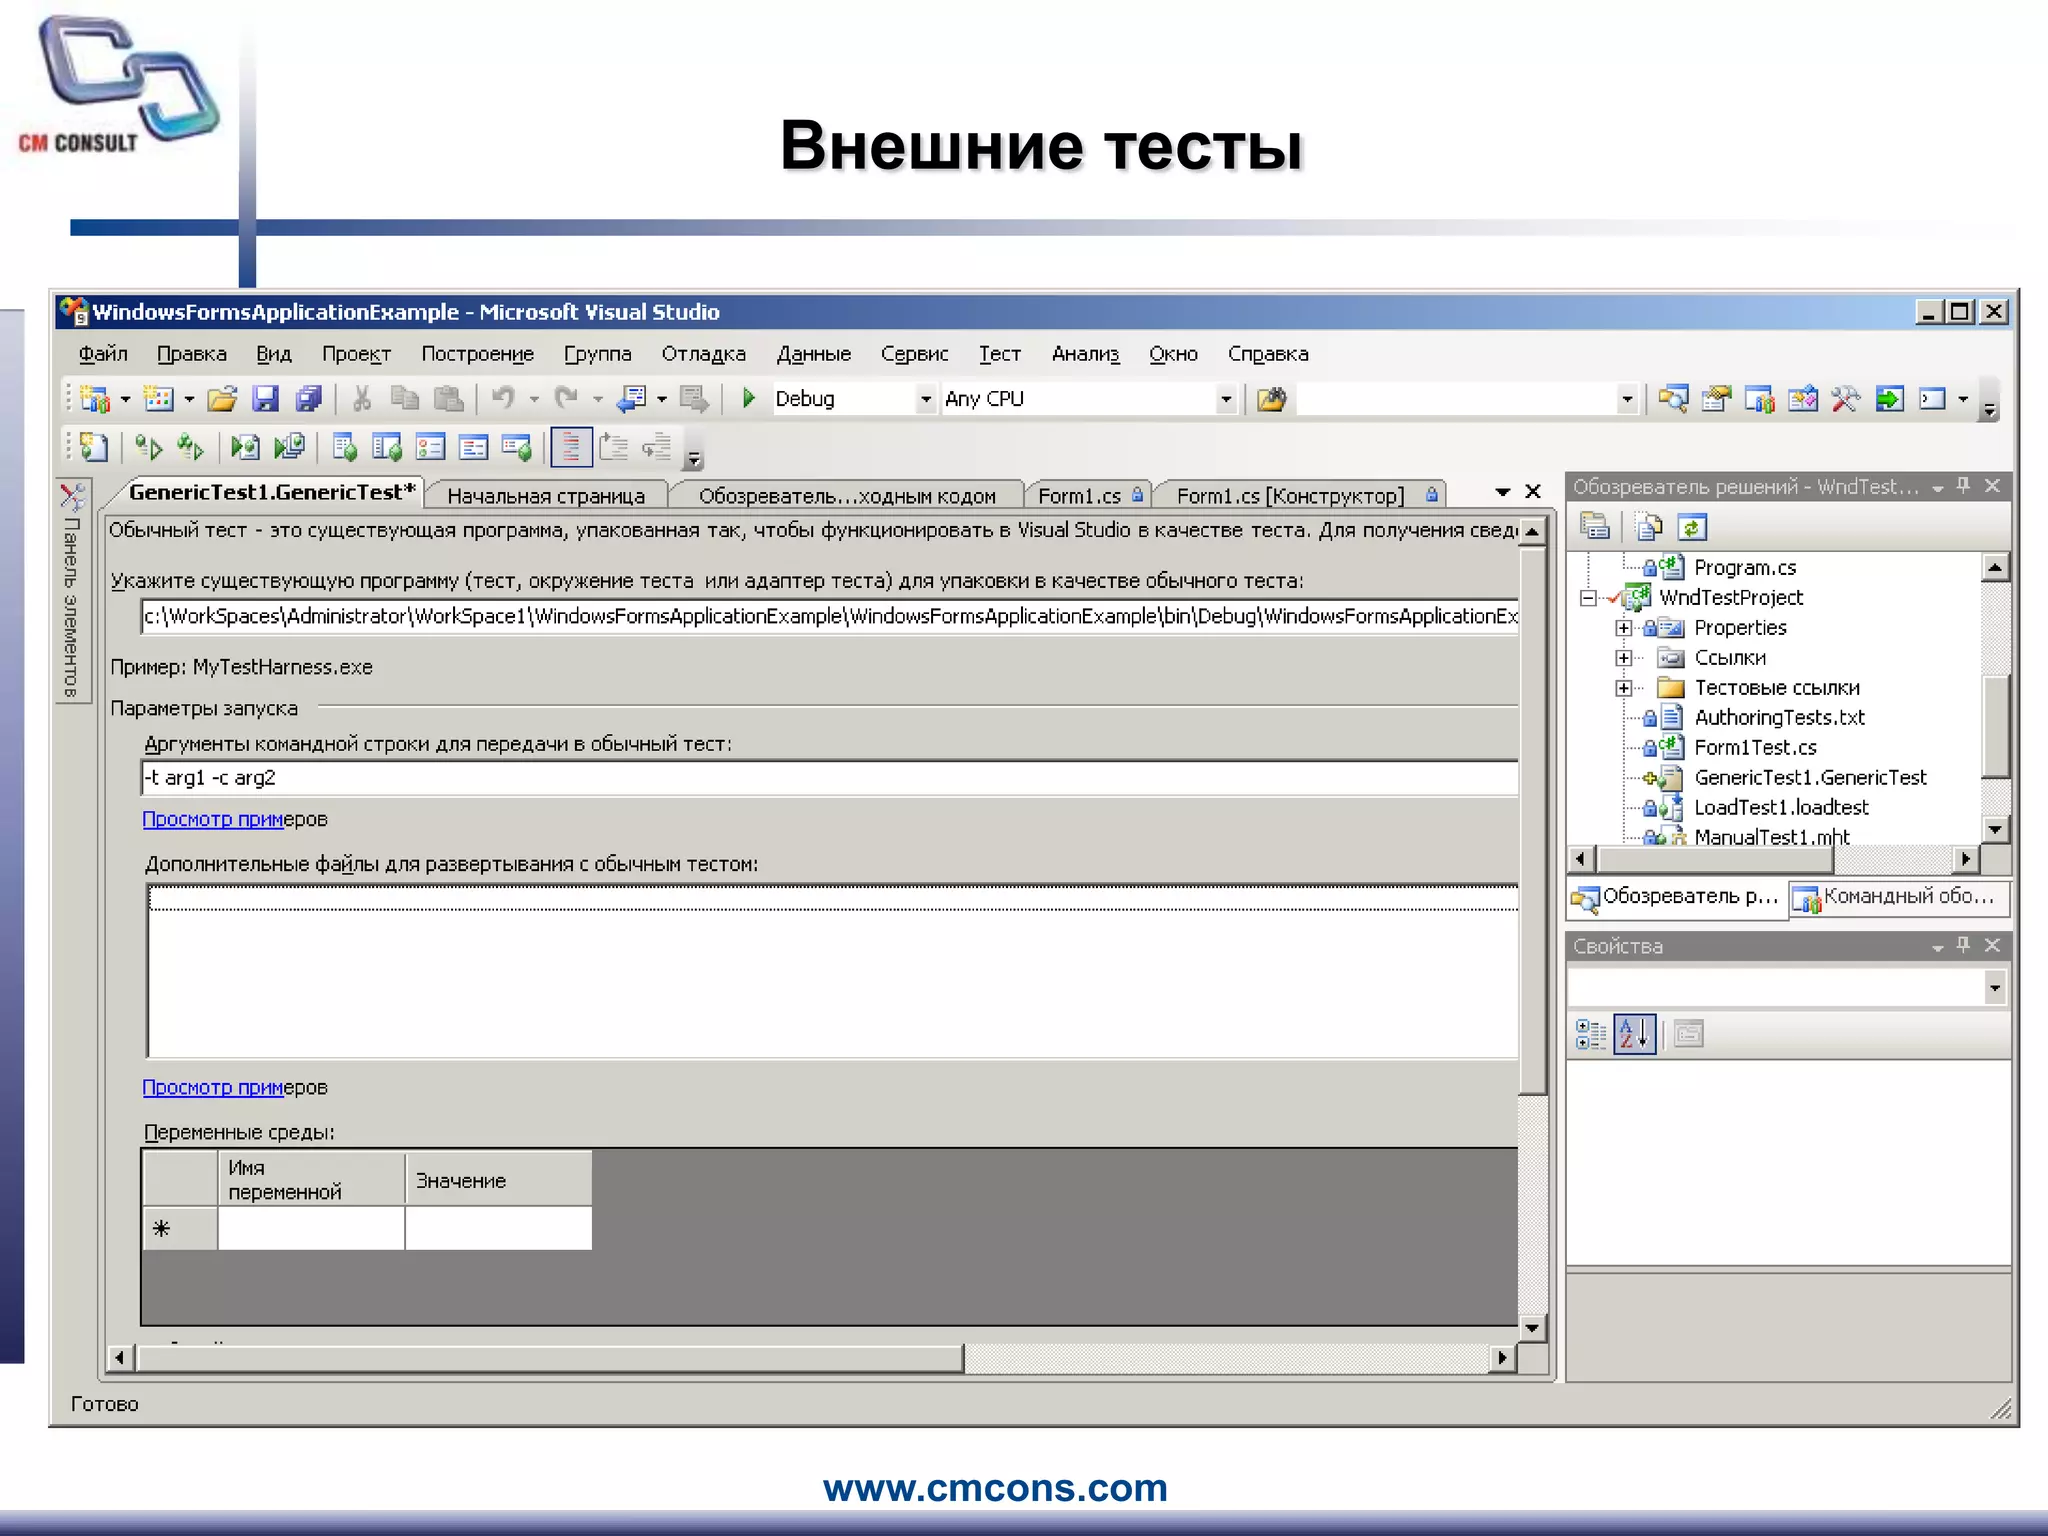Click Show All Files icon in Solution Explorer
Viewport: 2048px width, 1536px height.
point(1649,527)
